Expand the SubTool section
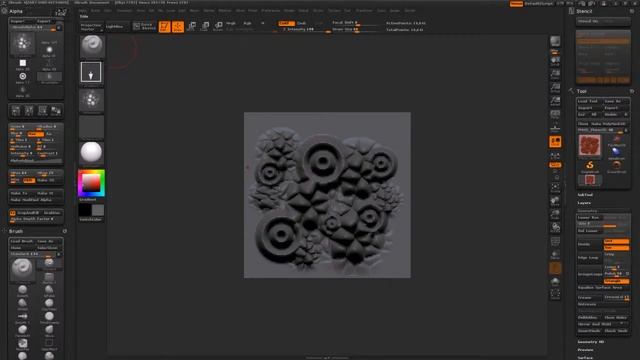This screenshot has width=640, height=360. click(x=585, y=195)
